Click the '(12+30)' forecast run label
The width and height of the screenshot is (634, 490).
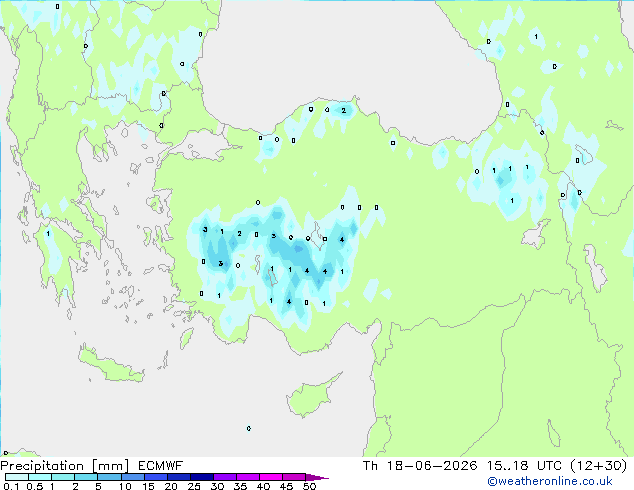[x=599, y=466]
